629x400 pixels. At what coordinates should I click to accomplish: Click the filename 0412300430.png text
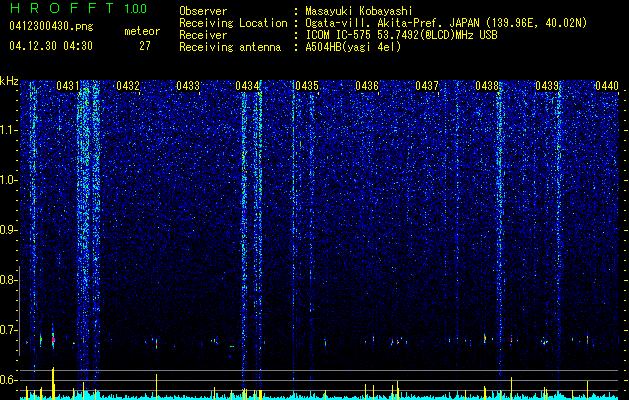tap(51, 26)
